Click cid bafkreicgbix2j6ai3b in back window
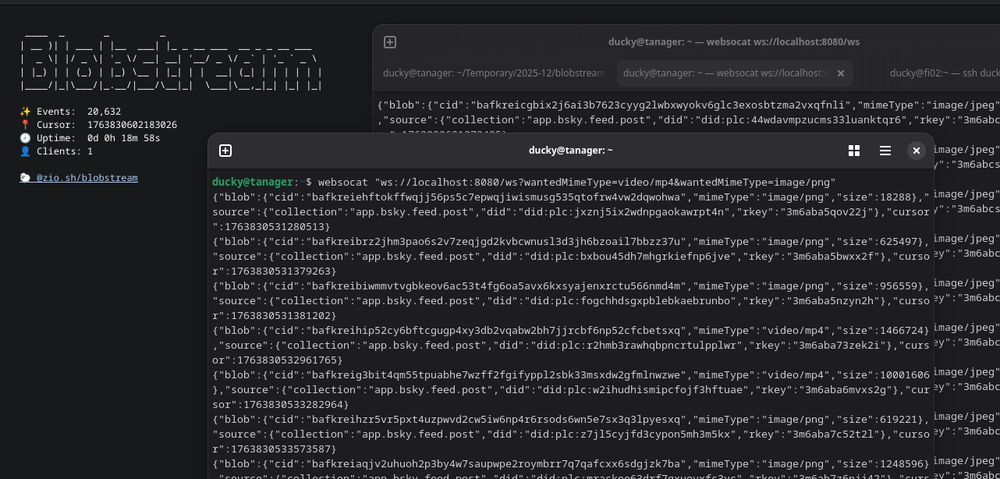Viewport: 1000px width, 479px height. (x=662, y=105)
